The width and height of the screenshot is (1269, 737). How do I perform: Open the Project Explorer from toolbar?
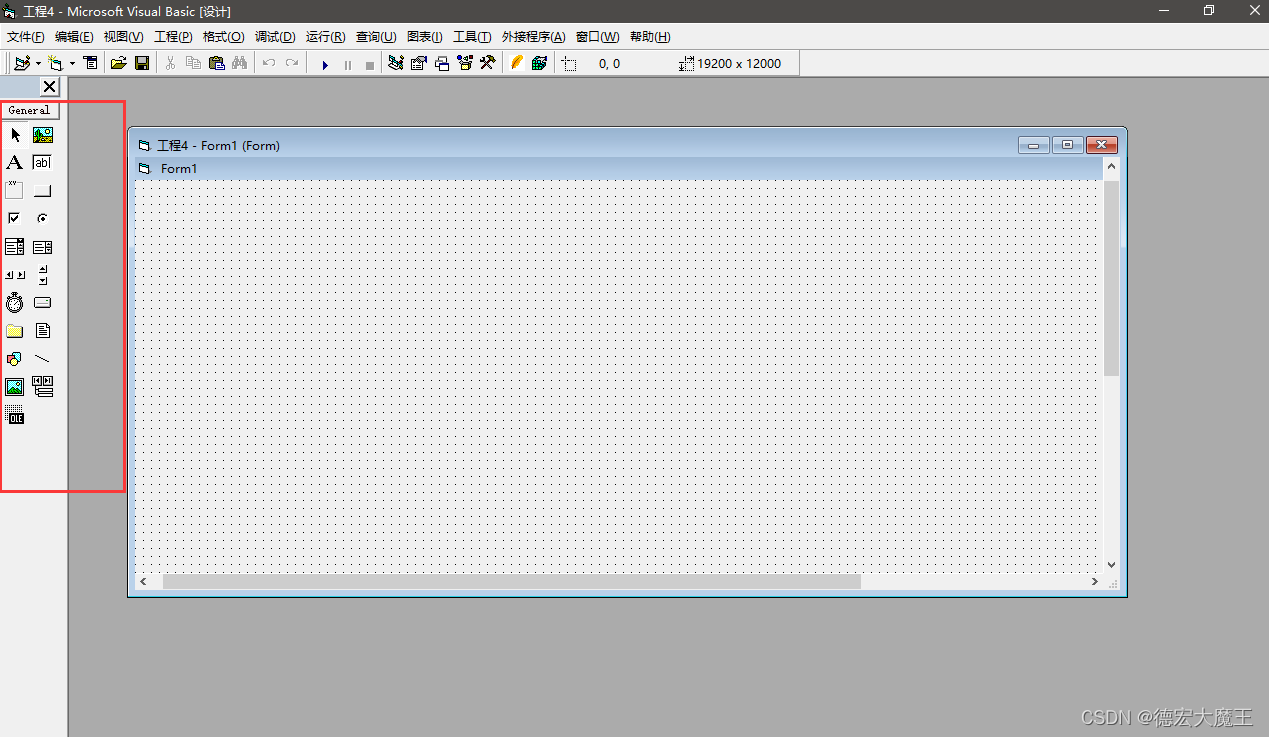tap(396, 63)
